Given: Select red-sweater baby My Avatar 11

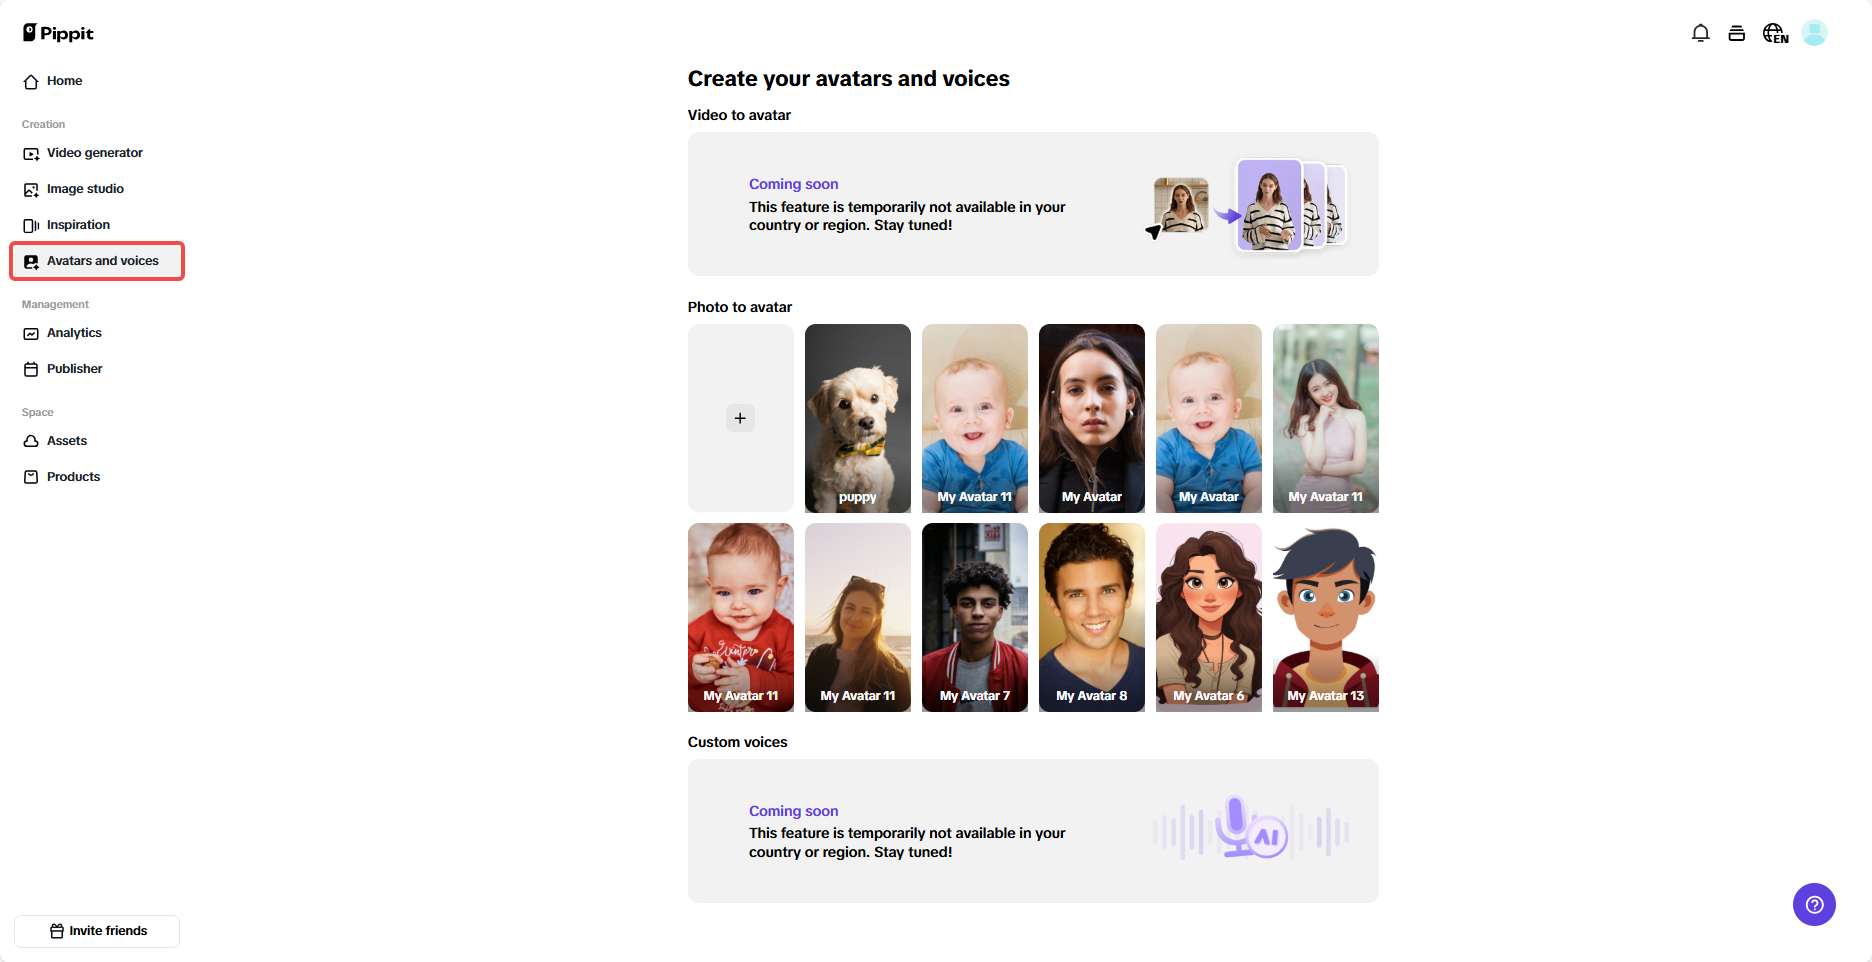Looking at the screenshot, I should [x=741, y=617].
